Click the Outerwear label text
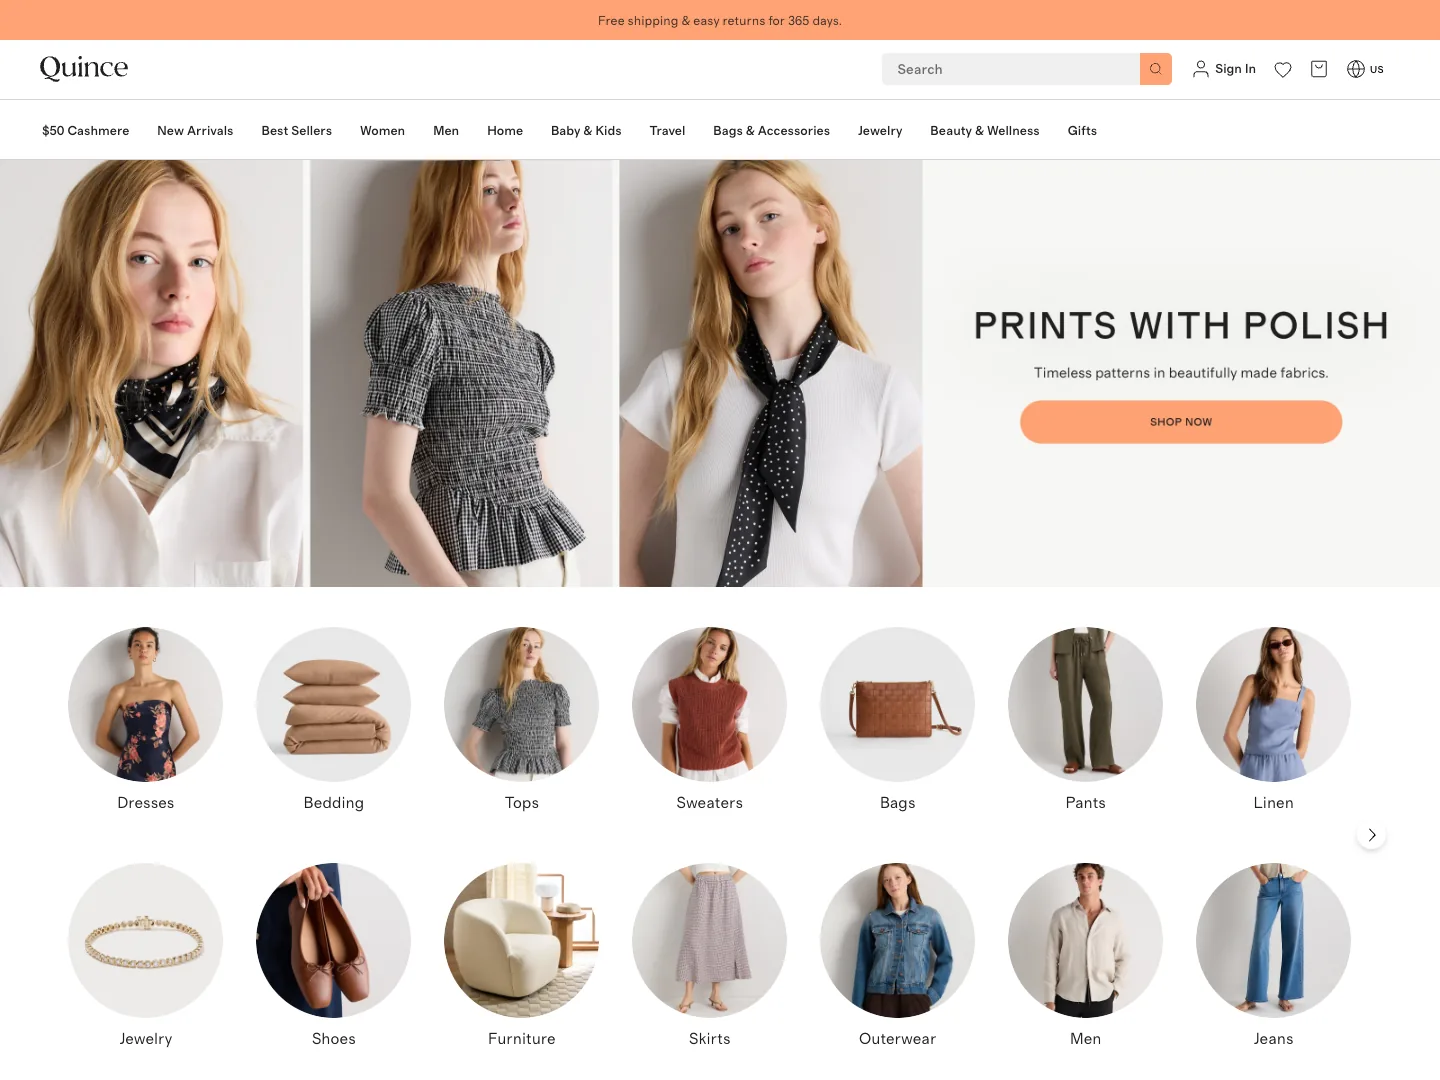The height and width of the screenshot is (1080, 1440). [898, 1039]
